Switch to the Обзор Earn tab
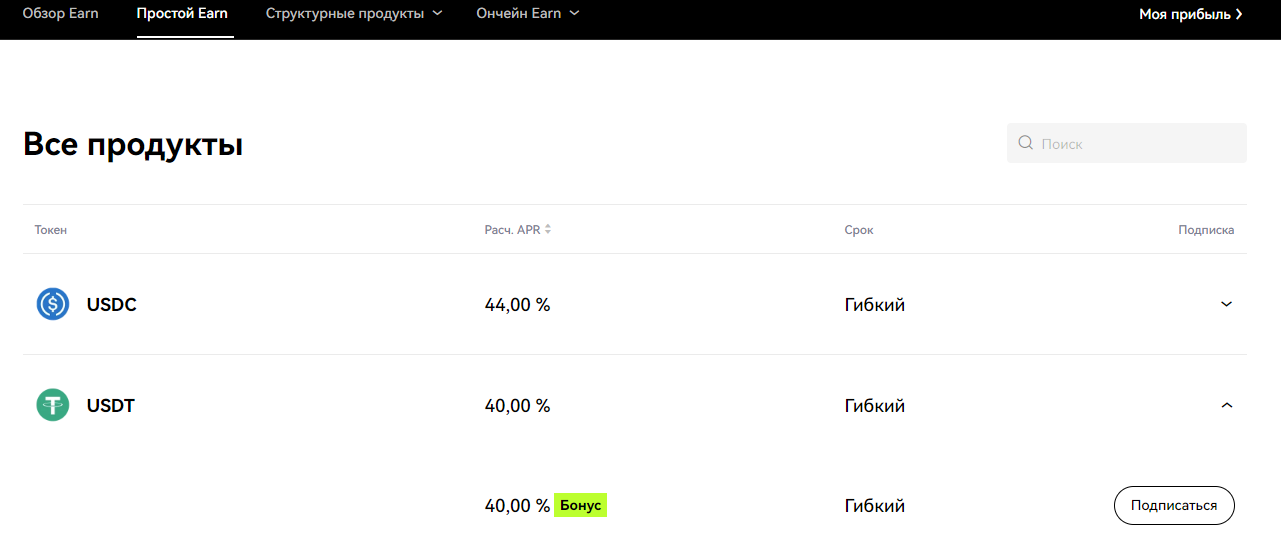The width and height of the screenshot is (1281, 555). [x=60, y=14]
